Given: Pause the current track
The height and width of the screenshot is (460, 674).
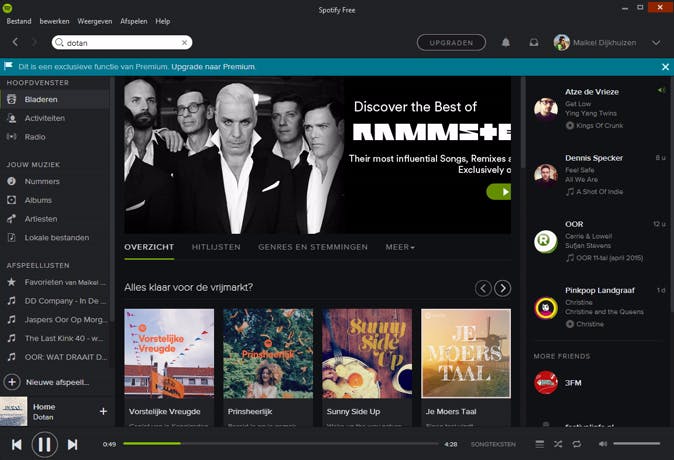Looking at the screenshot, I should click(45, 445).
